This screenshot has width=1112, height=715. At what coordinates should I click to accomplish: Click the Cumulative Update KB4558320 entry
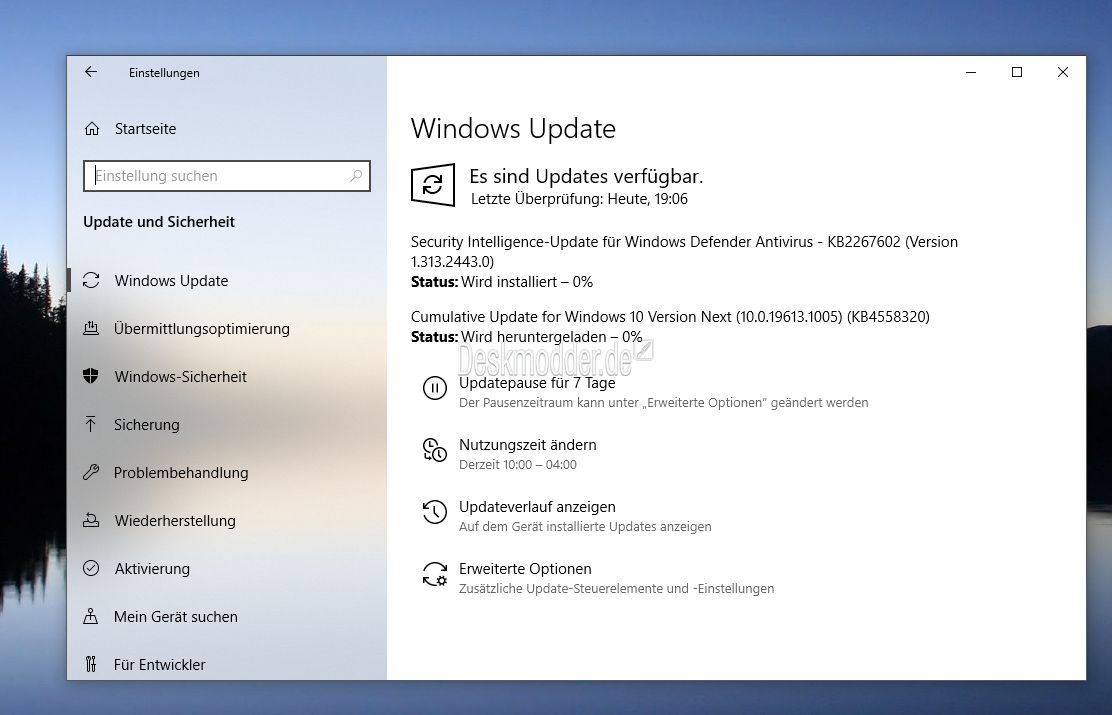[670, 316]
